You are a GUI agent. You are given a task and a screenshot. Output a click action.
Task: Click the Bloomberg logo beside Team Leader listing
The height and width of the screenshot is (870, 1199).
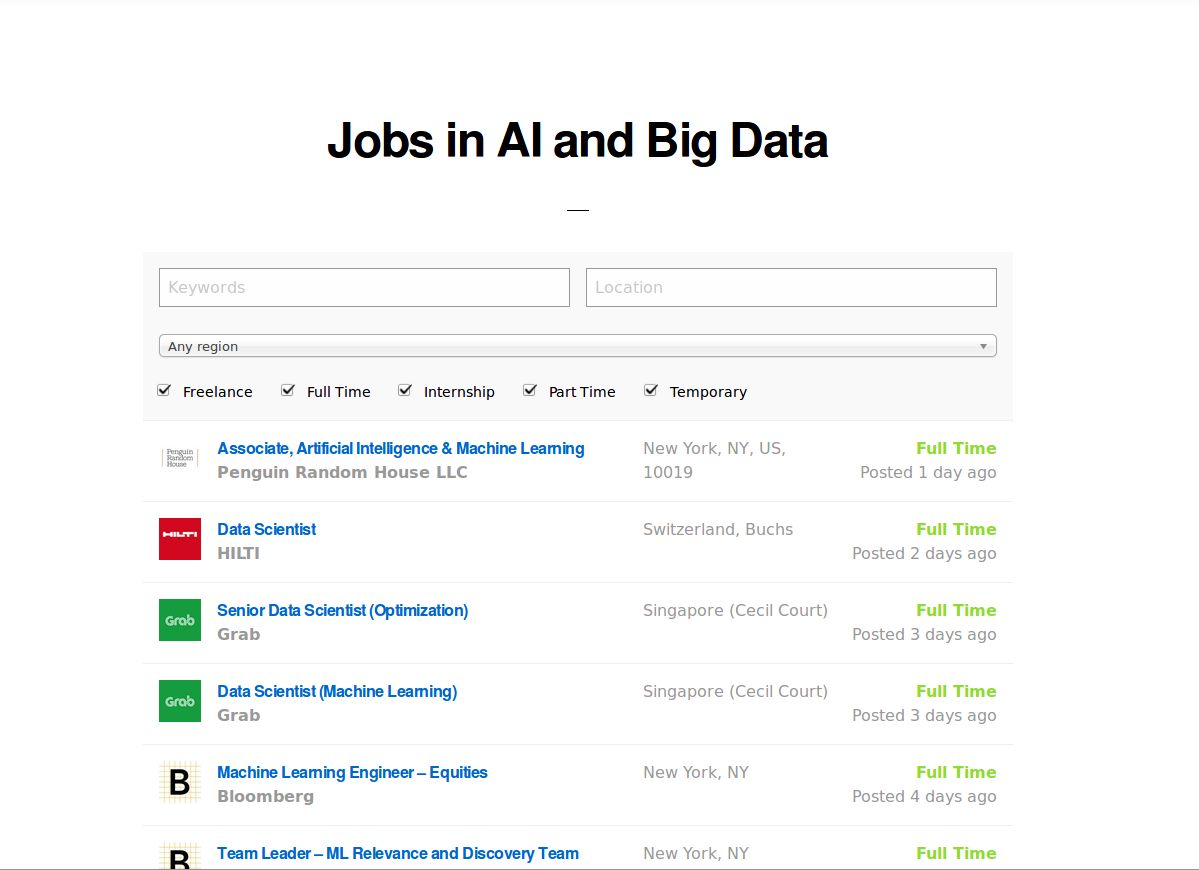(179, 858)
